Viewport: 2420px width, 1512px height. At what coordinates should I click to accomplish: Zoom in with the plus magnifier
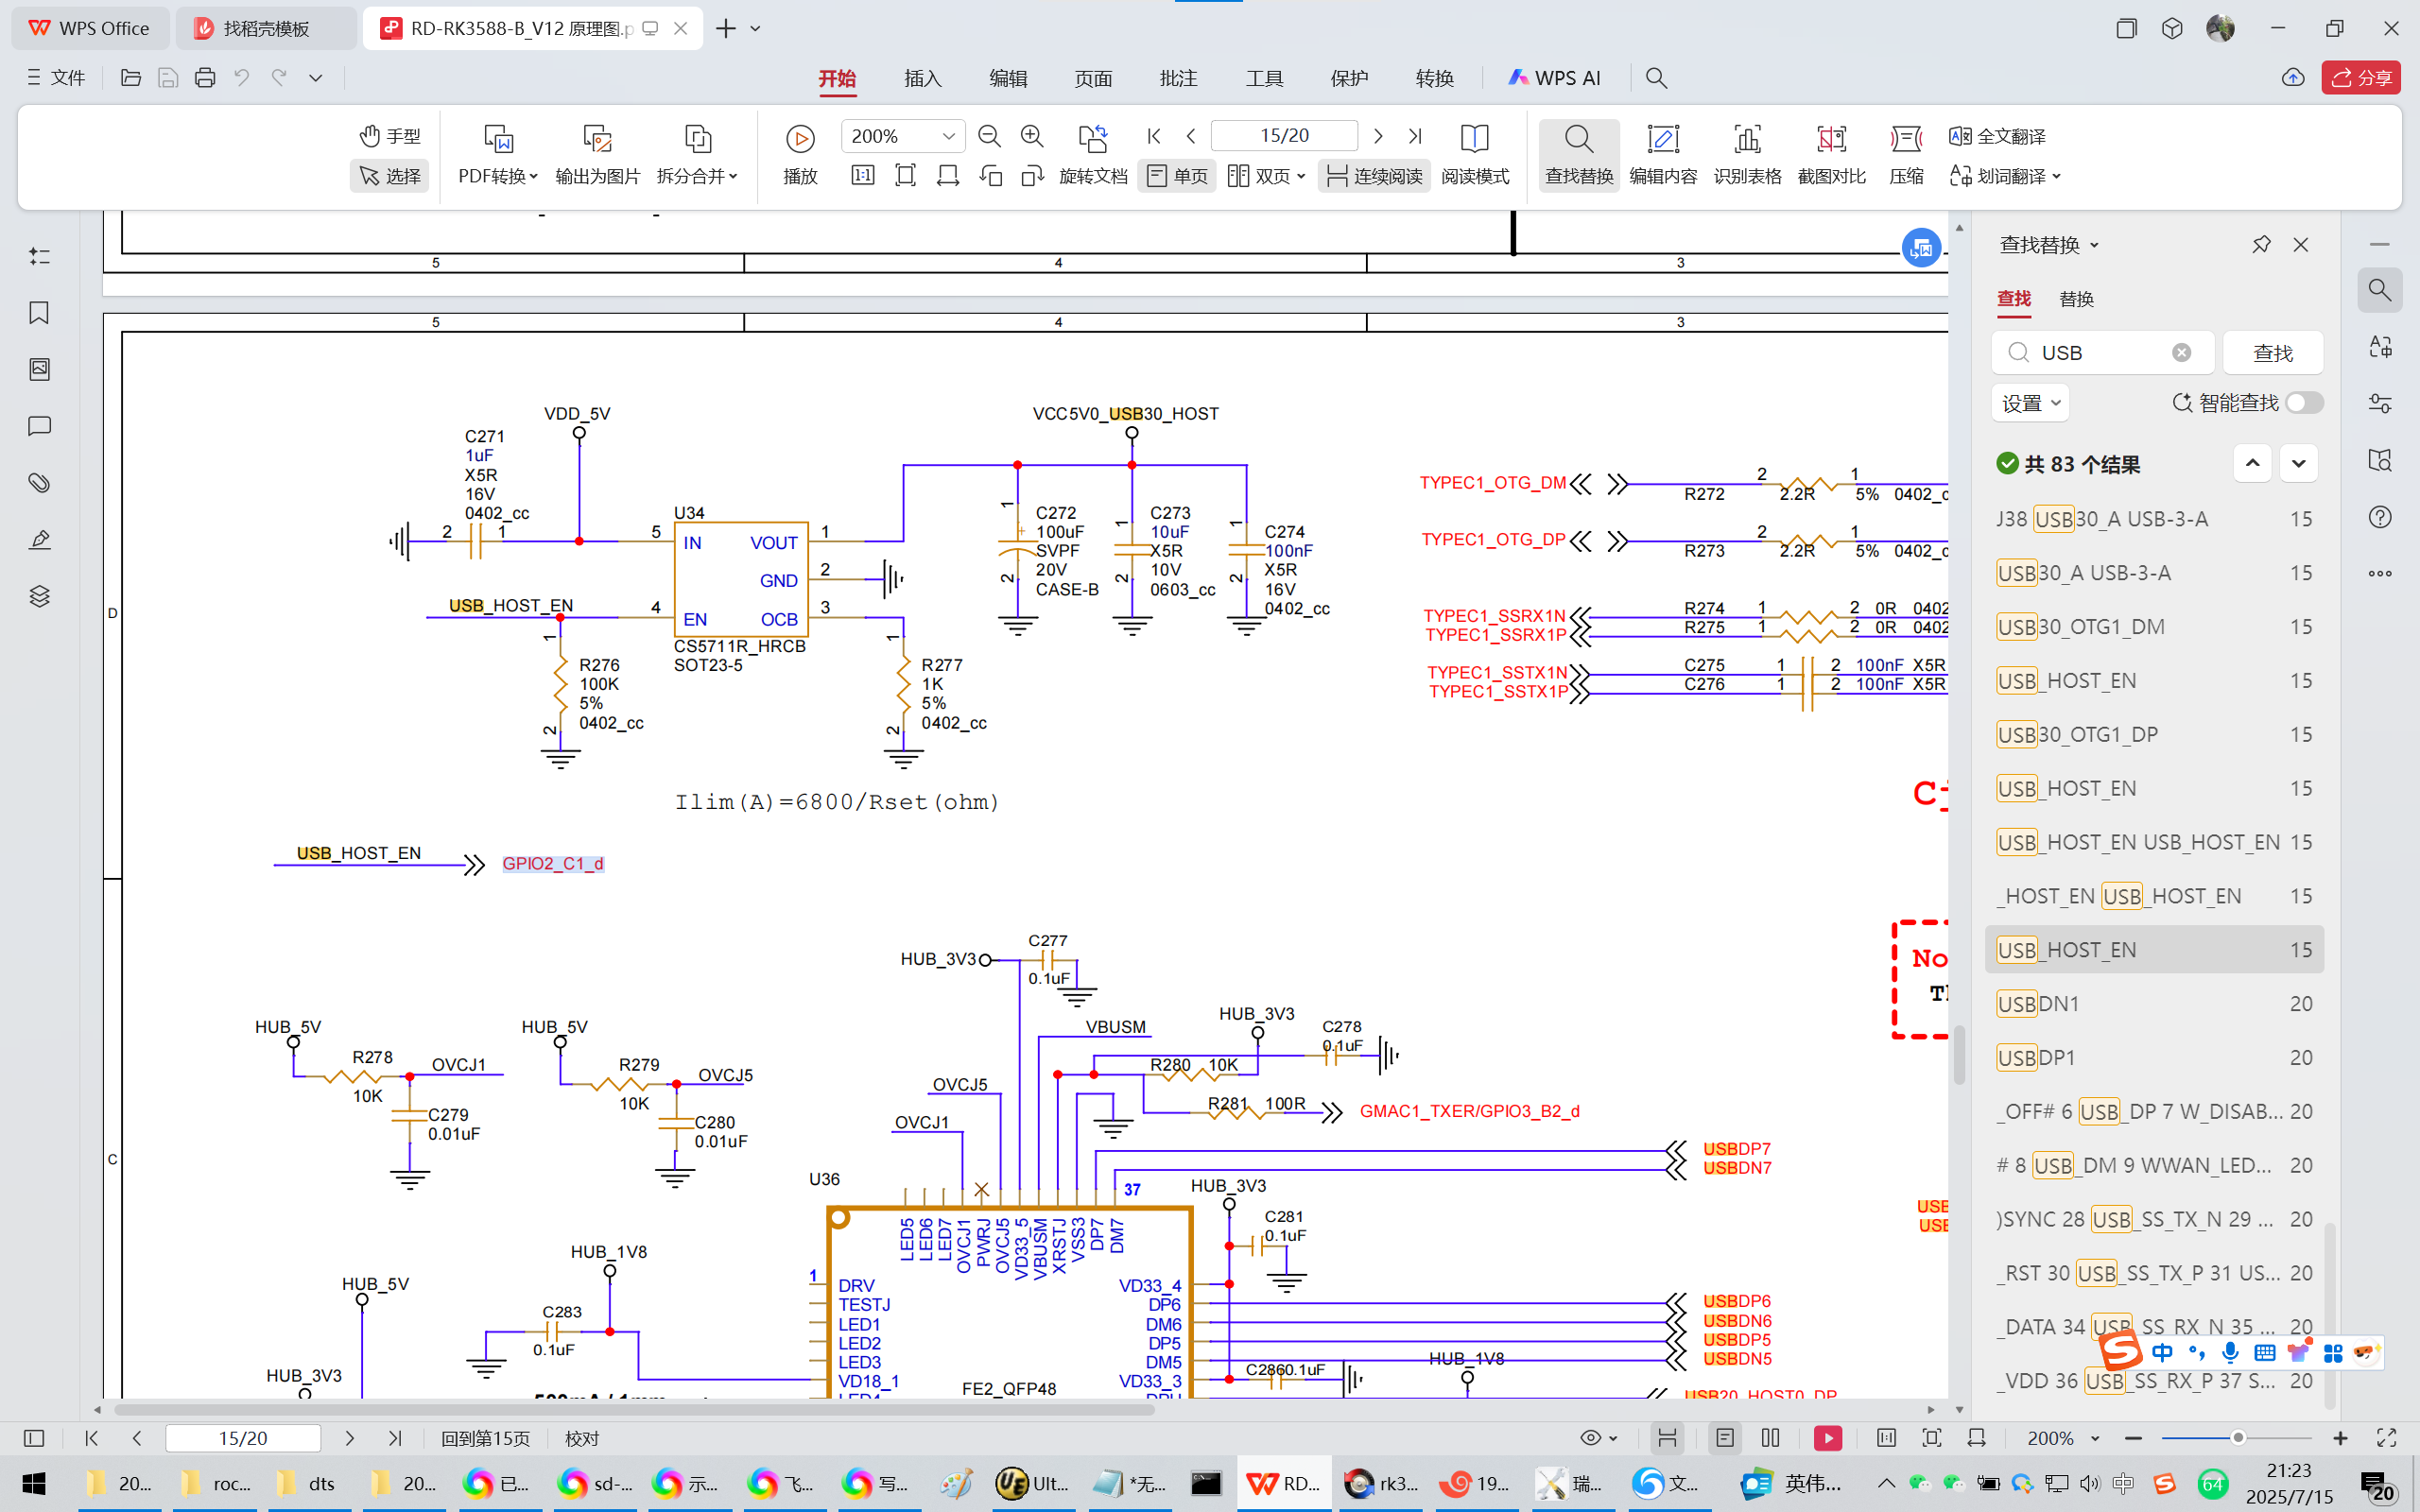coord(1032,135)
